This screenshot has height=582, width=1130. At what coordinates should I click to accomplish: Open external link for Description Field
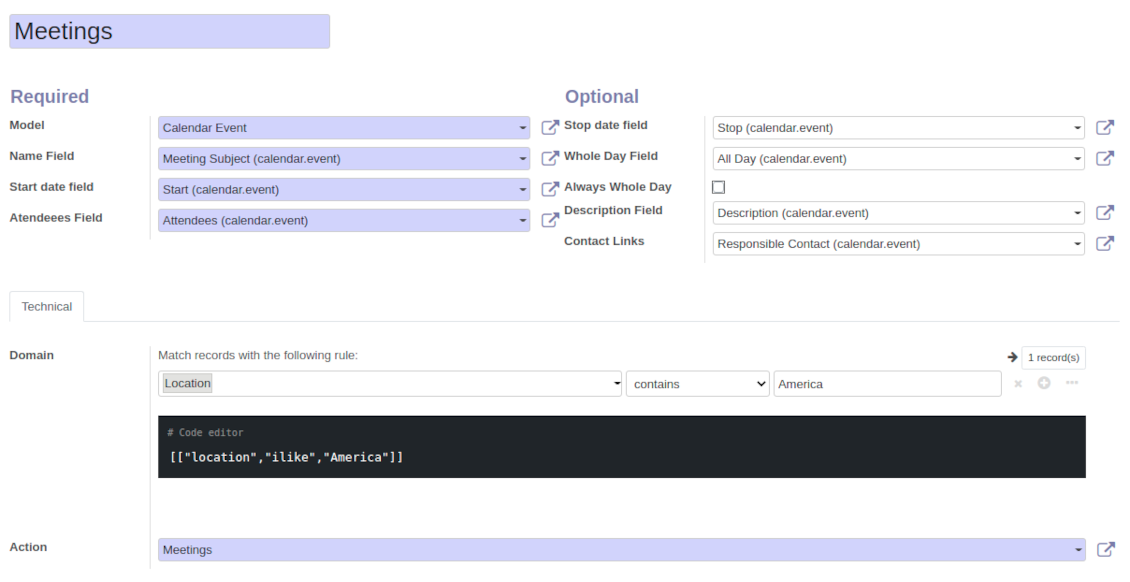coord(1104,213)
